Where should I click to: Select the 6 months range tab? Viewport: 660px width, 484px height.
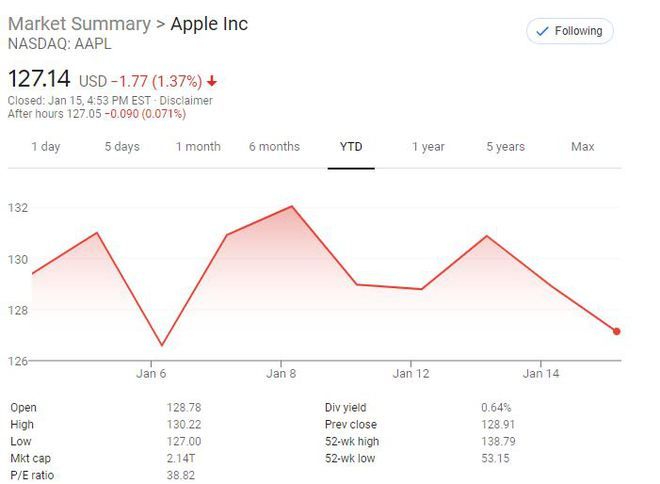pos(274,147)
